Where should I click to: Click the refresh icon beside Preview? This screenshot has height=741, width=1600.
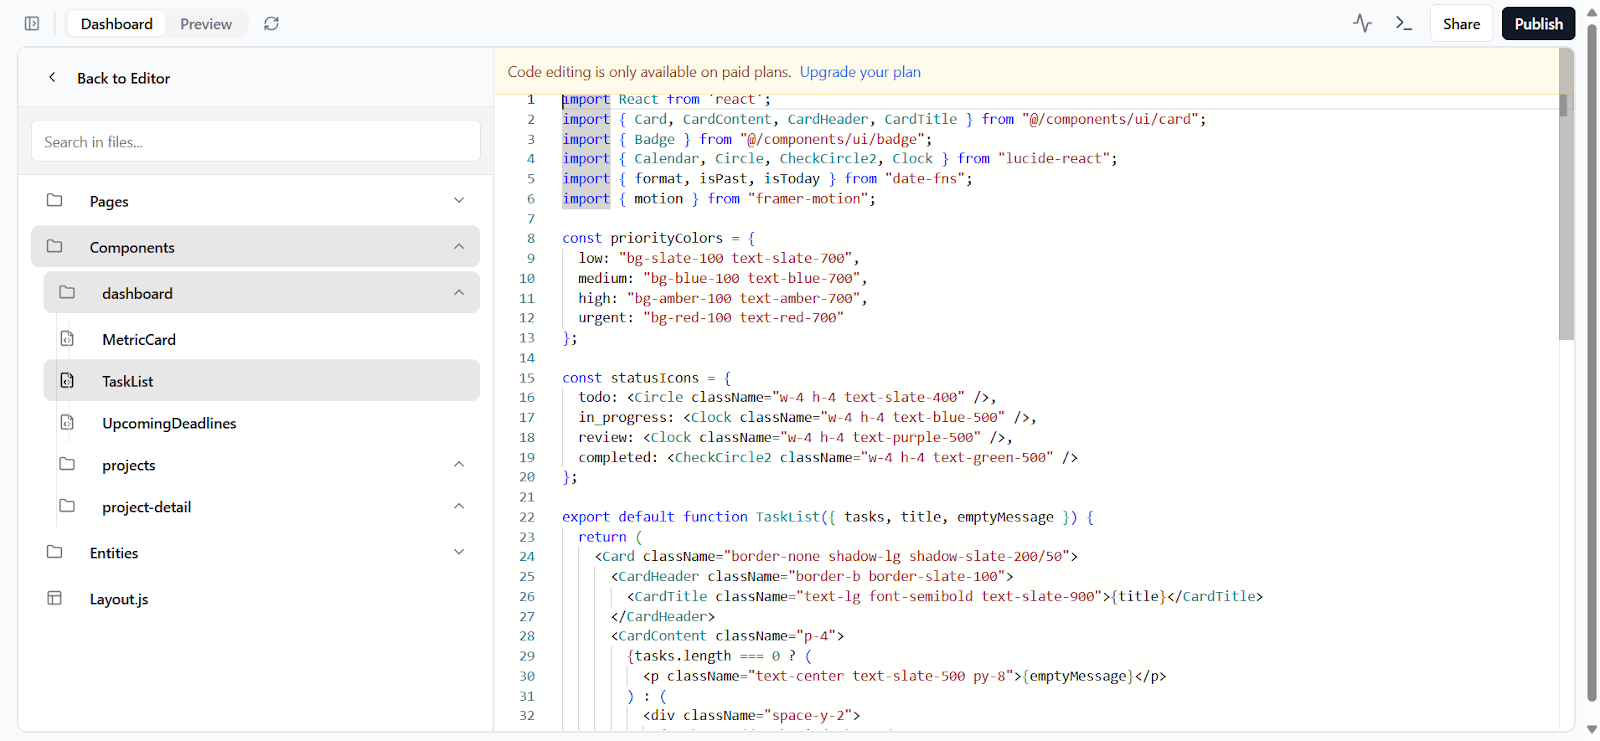pos(271,23)
